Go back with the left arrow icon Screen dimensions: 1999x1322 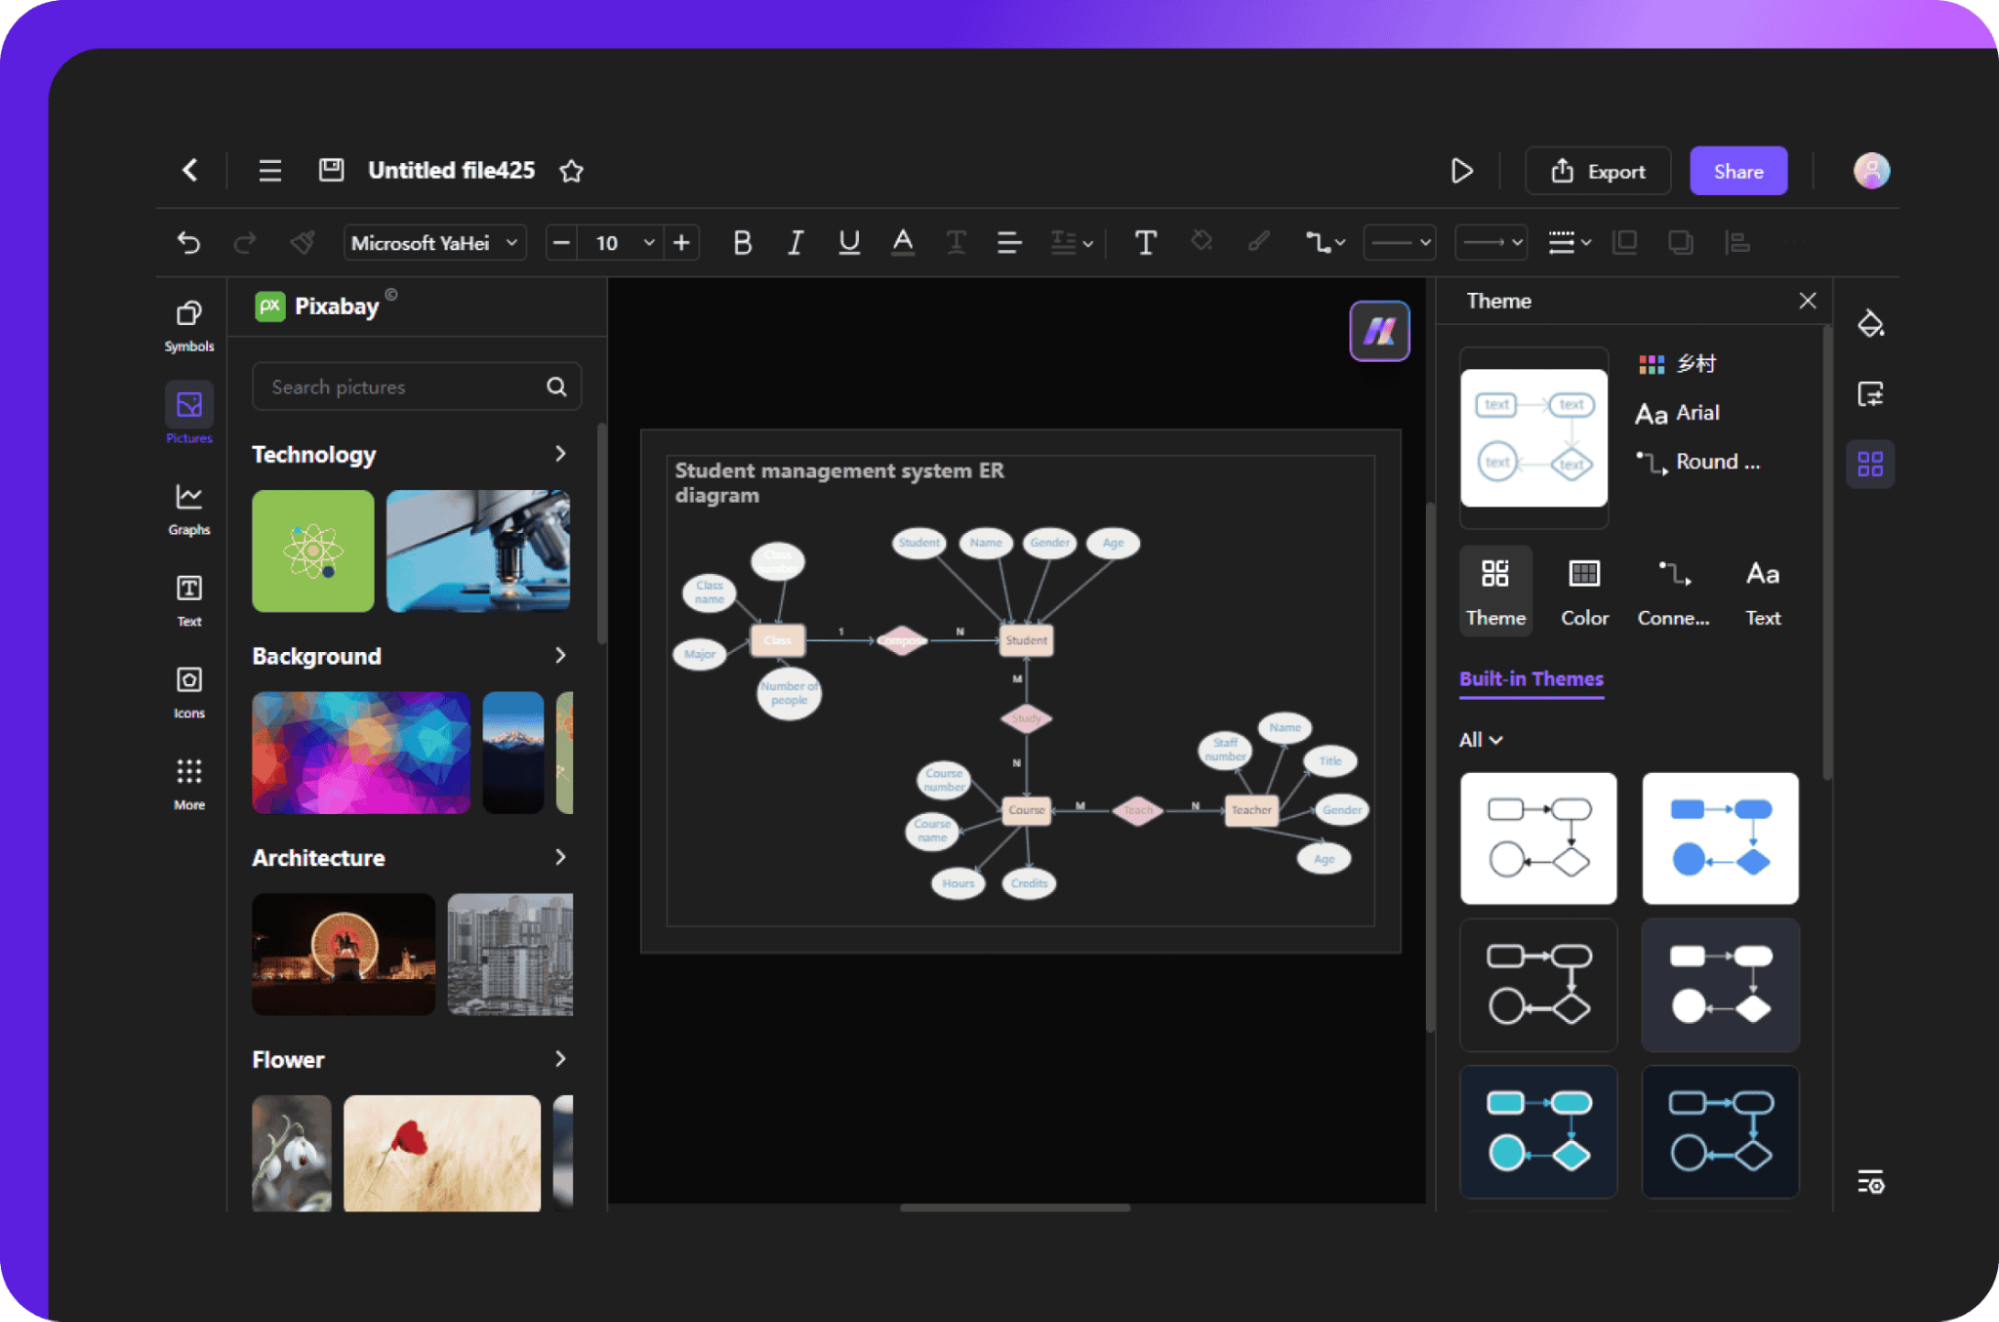pos(190,170)
